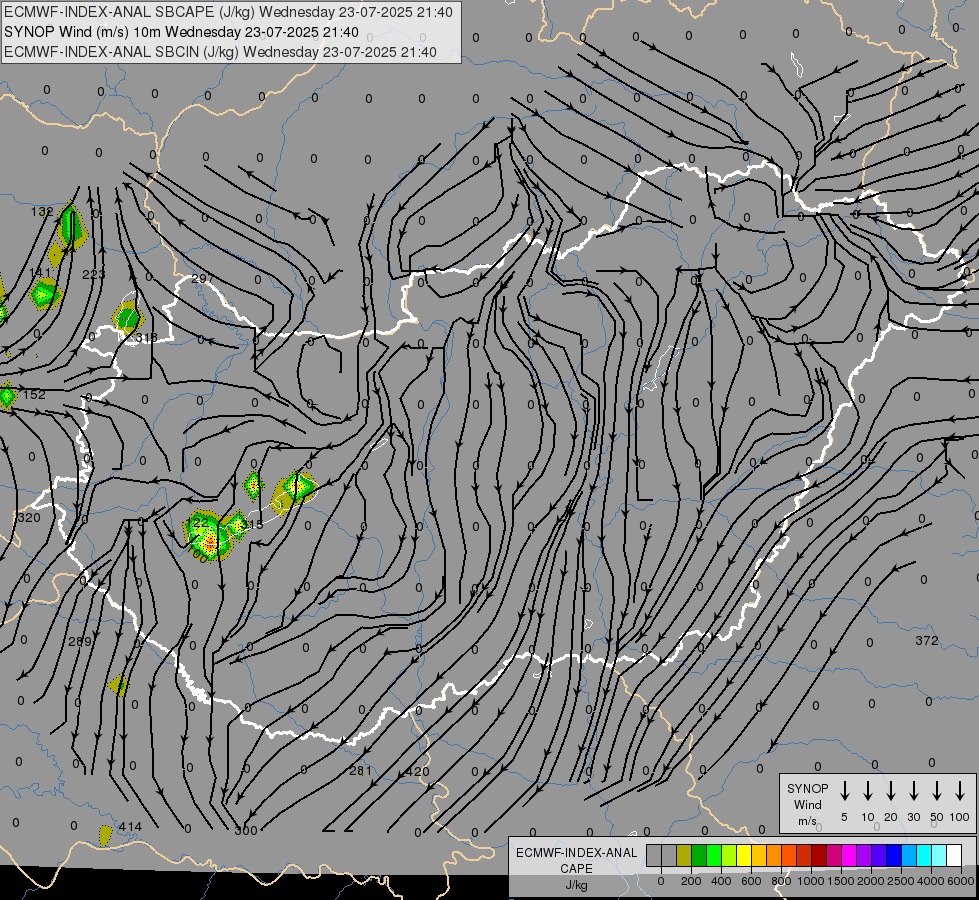Click the 2500 tick label on CAPE scale
Viewport: 979px width, 900px height.
click(x=901, y=881)
